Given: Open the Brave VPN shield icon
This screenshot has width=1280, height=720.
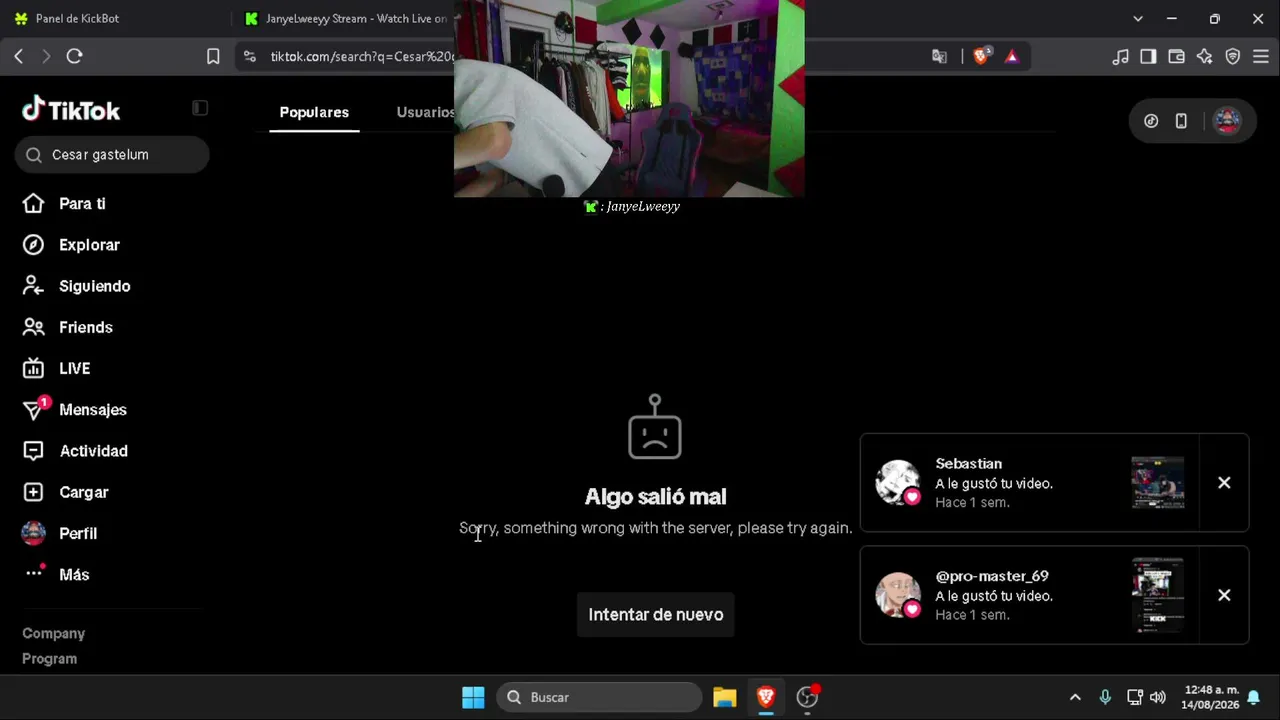Looking at the screenshot, I should 1233,57.
